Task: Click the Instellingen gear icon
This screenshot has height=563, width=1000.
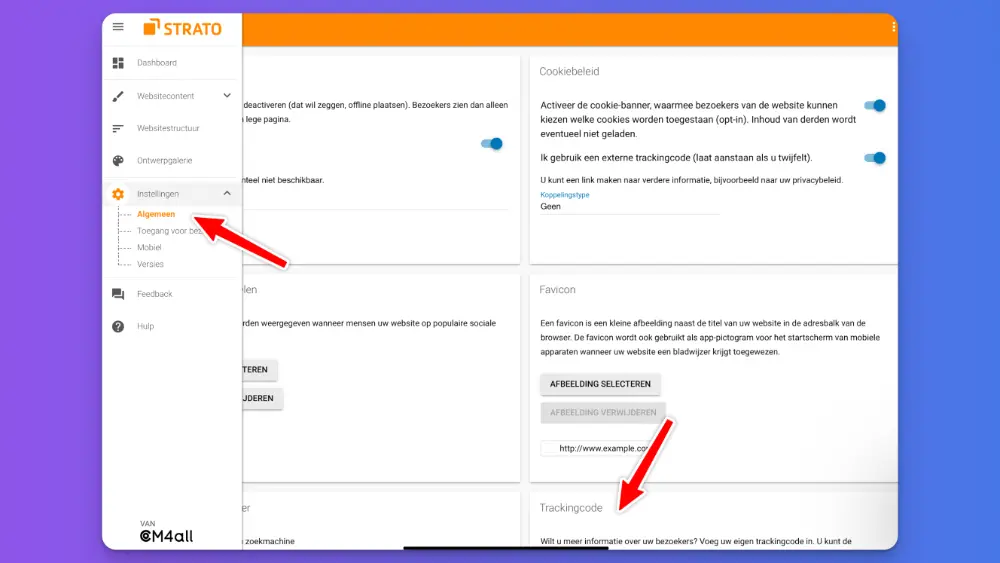Action: pos(118,194)
